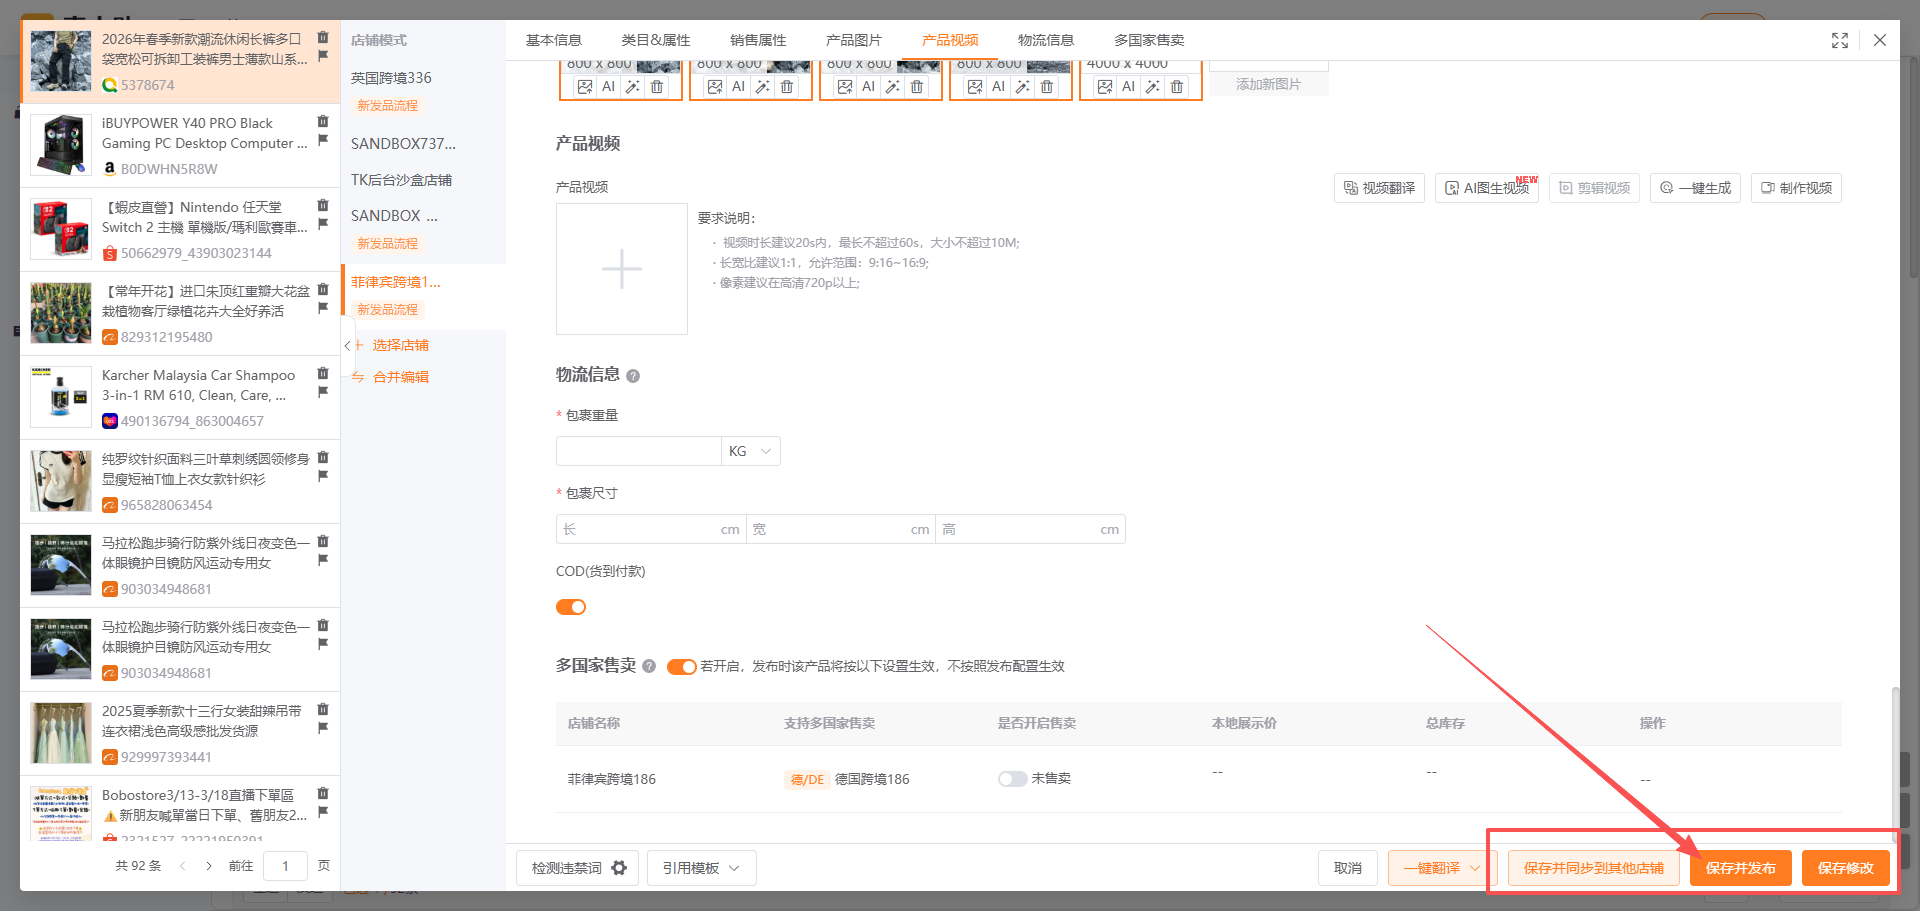Select the TK后台沙盒店铺 store

(x=401, y=180)
